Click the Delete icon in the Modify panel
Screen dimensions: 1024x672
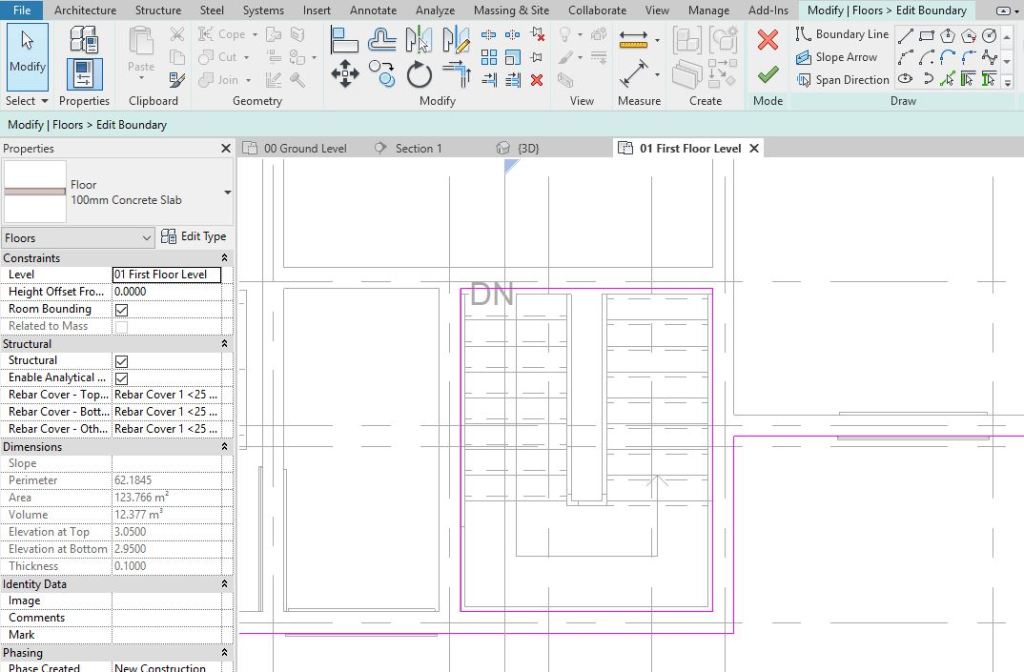[536, 80]
